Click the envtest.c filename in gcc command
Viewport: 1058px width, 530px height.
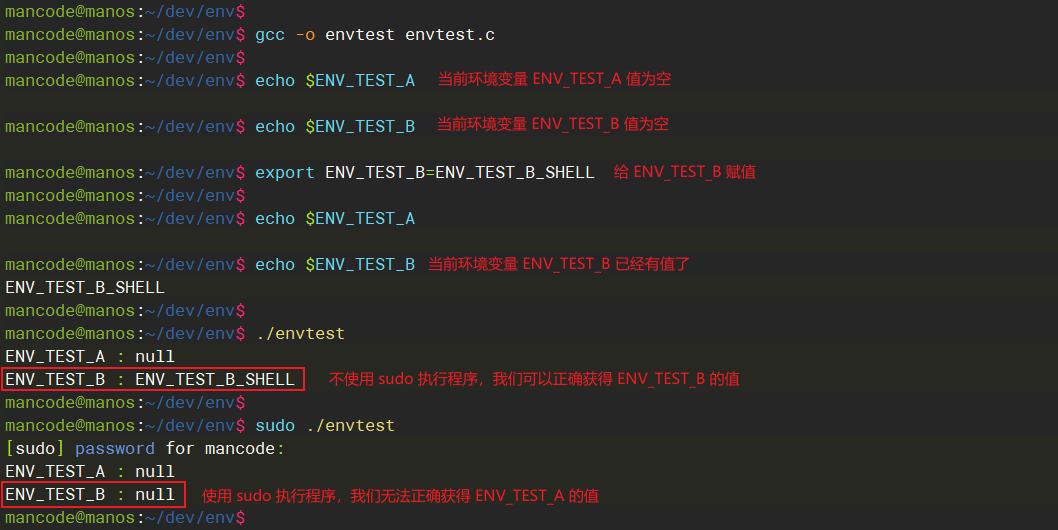449,35
